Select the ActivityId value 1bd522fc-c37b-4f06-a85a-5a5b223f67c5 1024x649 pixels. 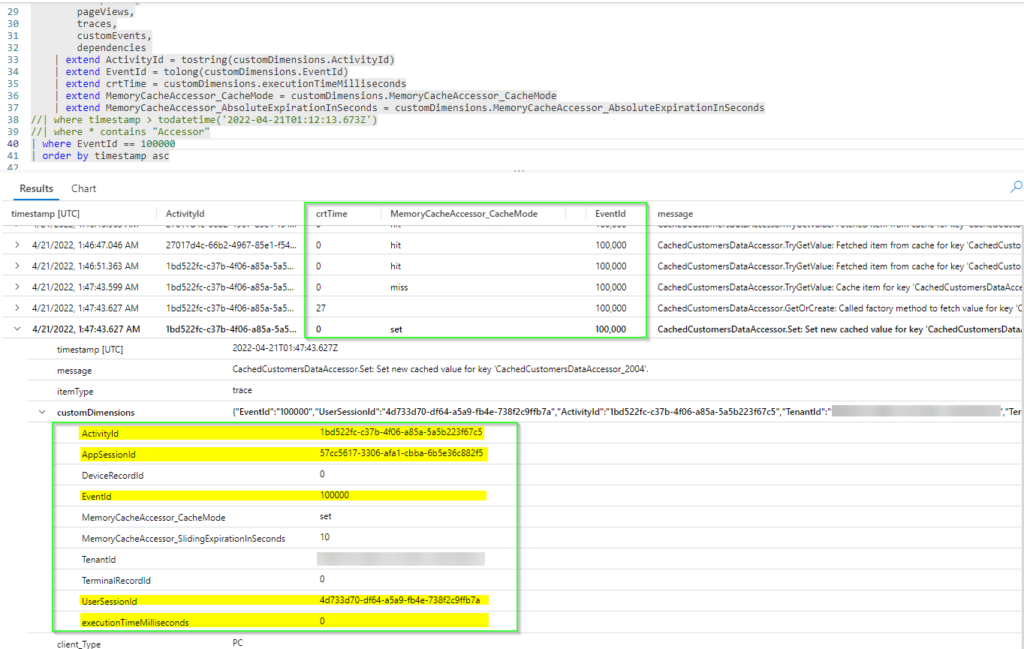pos(401,432)
